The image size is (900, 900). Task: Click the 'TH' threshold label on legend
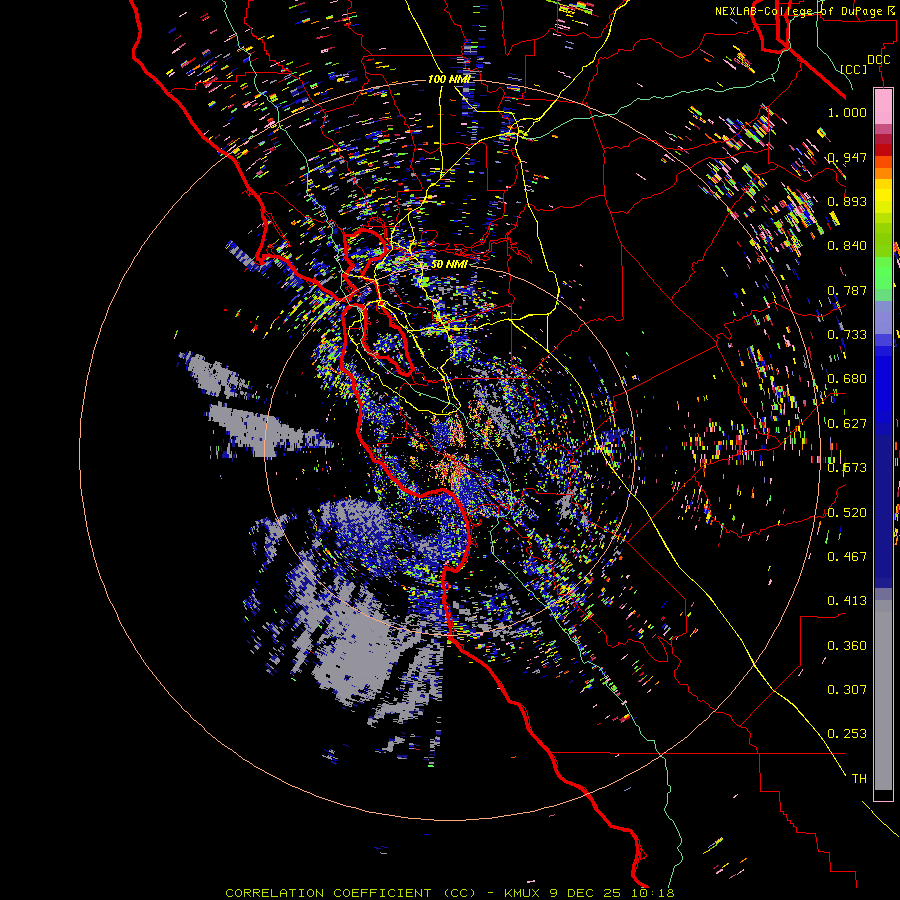[859, 779]
